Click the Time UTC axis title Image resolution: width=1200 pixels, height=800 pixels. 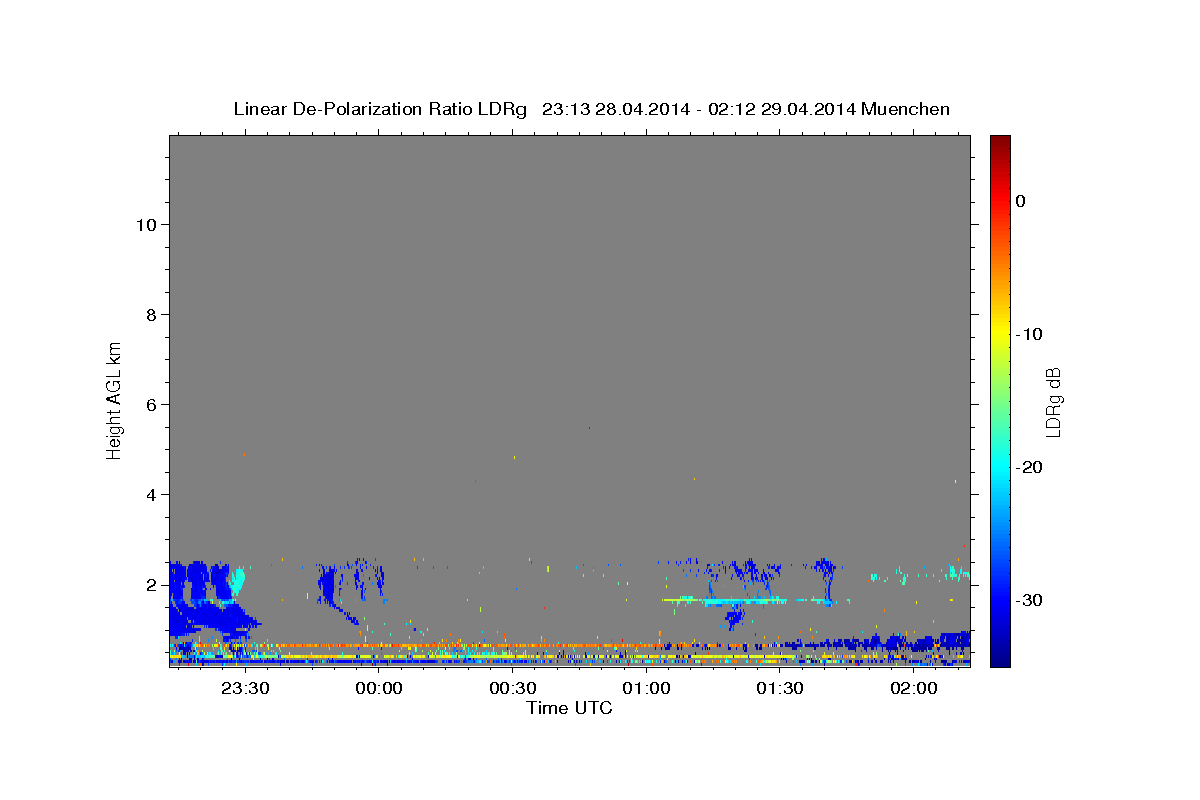(x=569, y=708)
